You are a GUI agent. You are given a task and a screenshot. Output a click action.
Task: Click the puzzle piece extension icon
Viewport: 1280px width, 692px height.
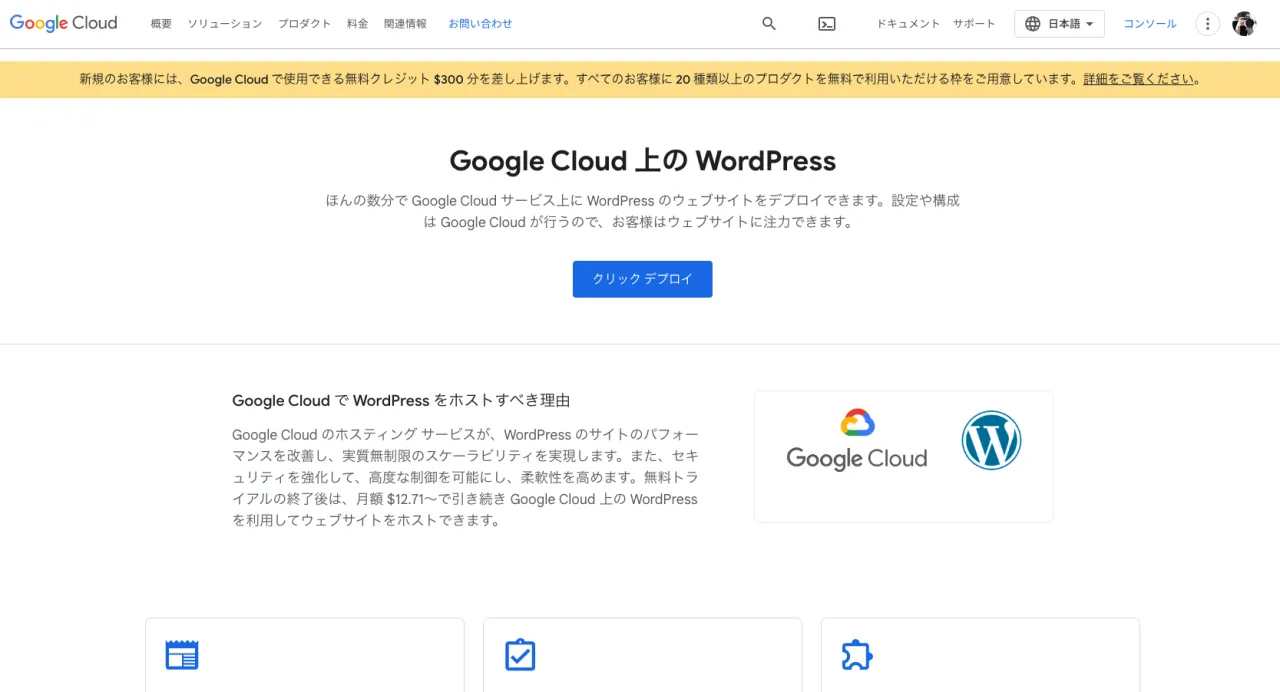point(857,655)
